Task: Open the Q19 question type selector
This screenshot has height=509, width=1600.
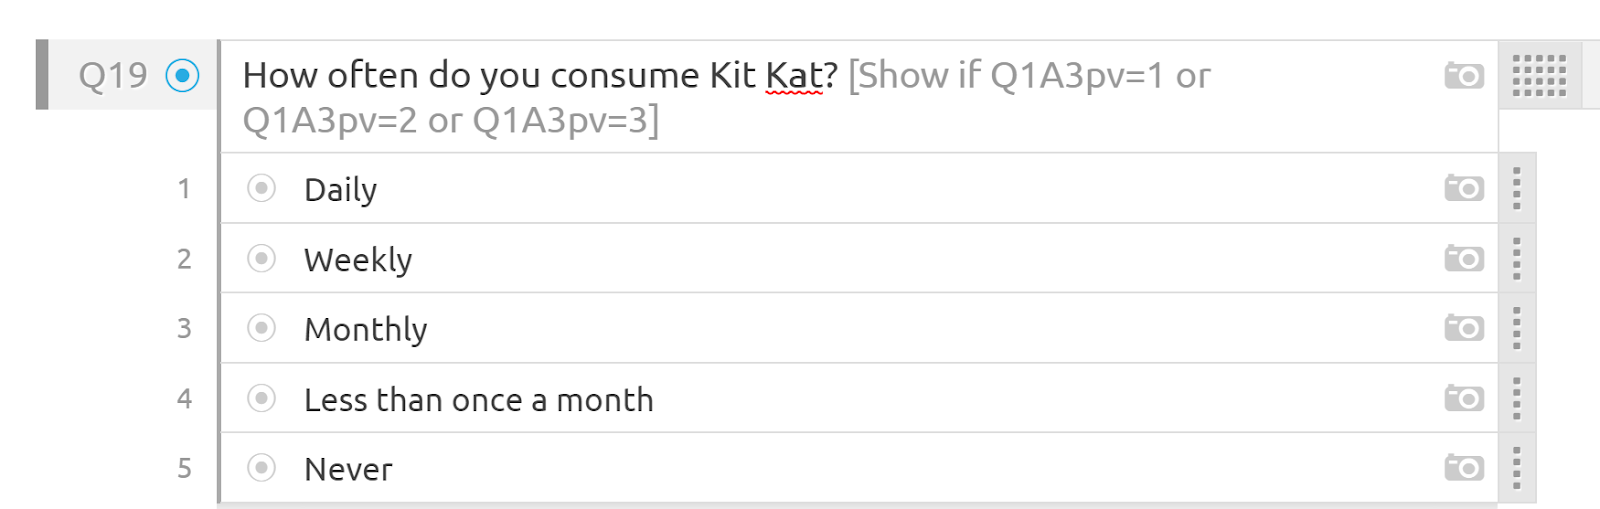Action: (182, 75)
